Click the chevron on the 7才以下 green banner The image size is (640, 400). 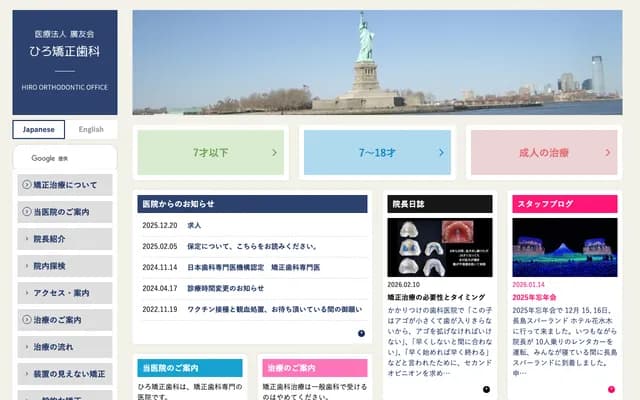tap(274, 153)
